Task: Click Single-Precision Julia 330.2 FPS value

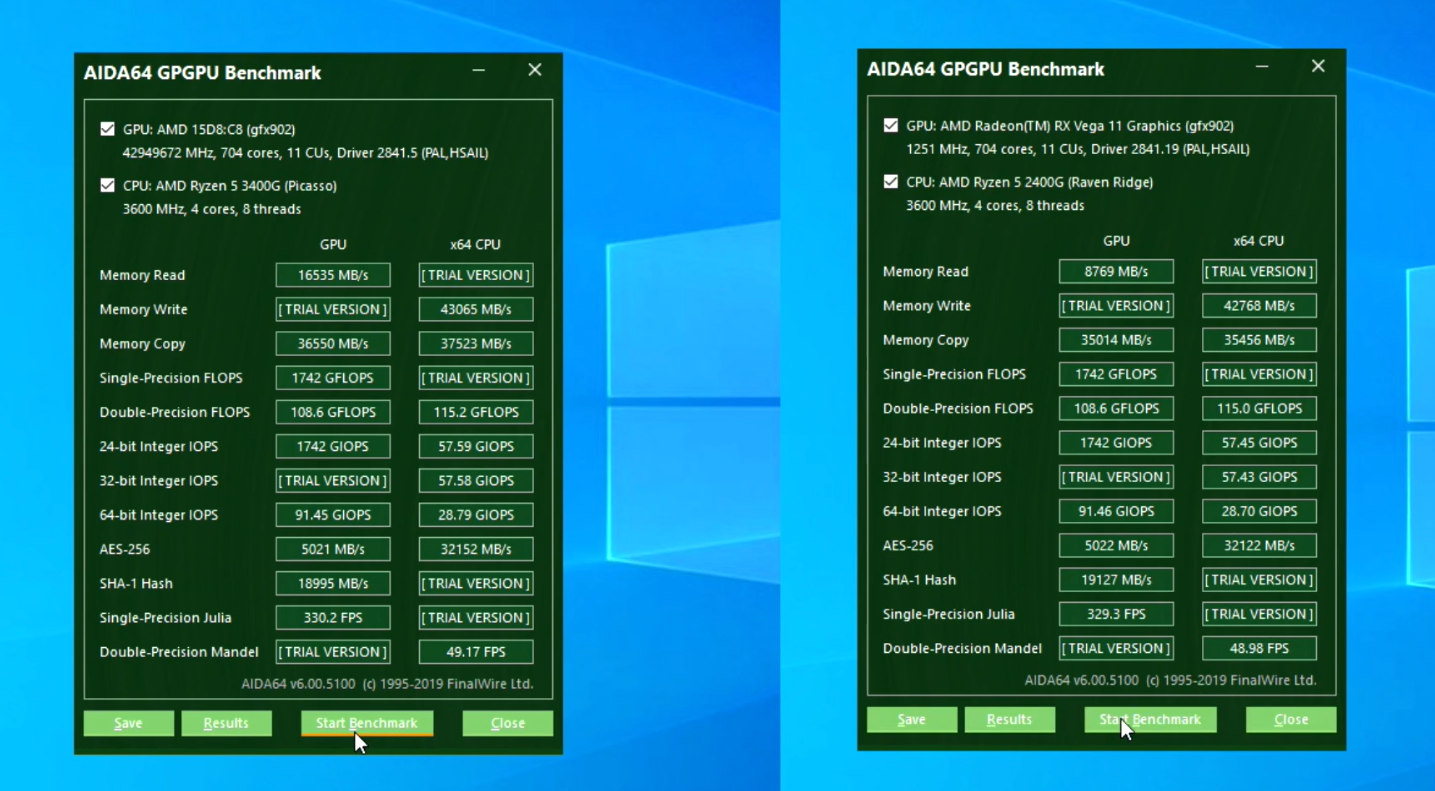Action: [x=333, y=617]
